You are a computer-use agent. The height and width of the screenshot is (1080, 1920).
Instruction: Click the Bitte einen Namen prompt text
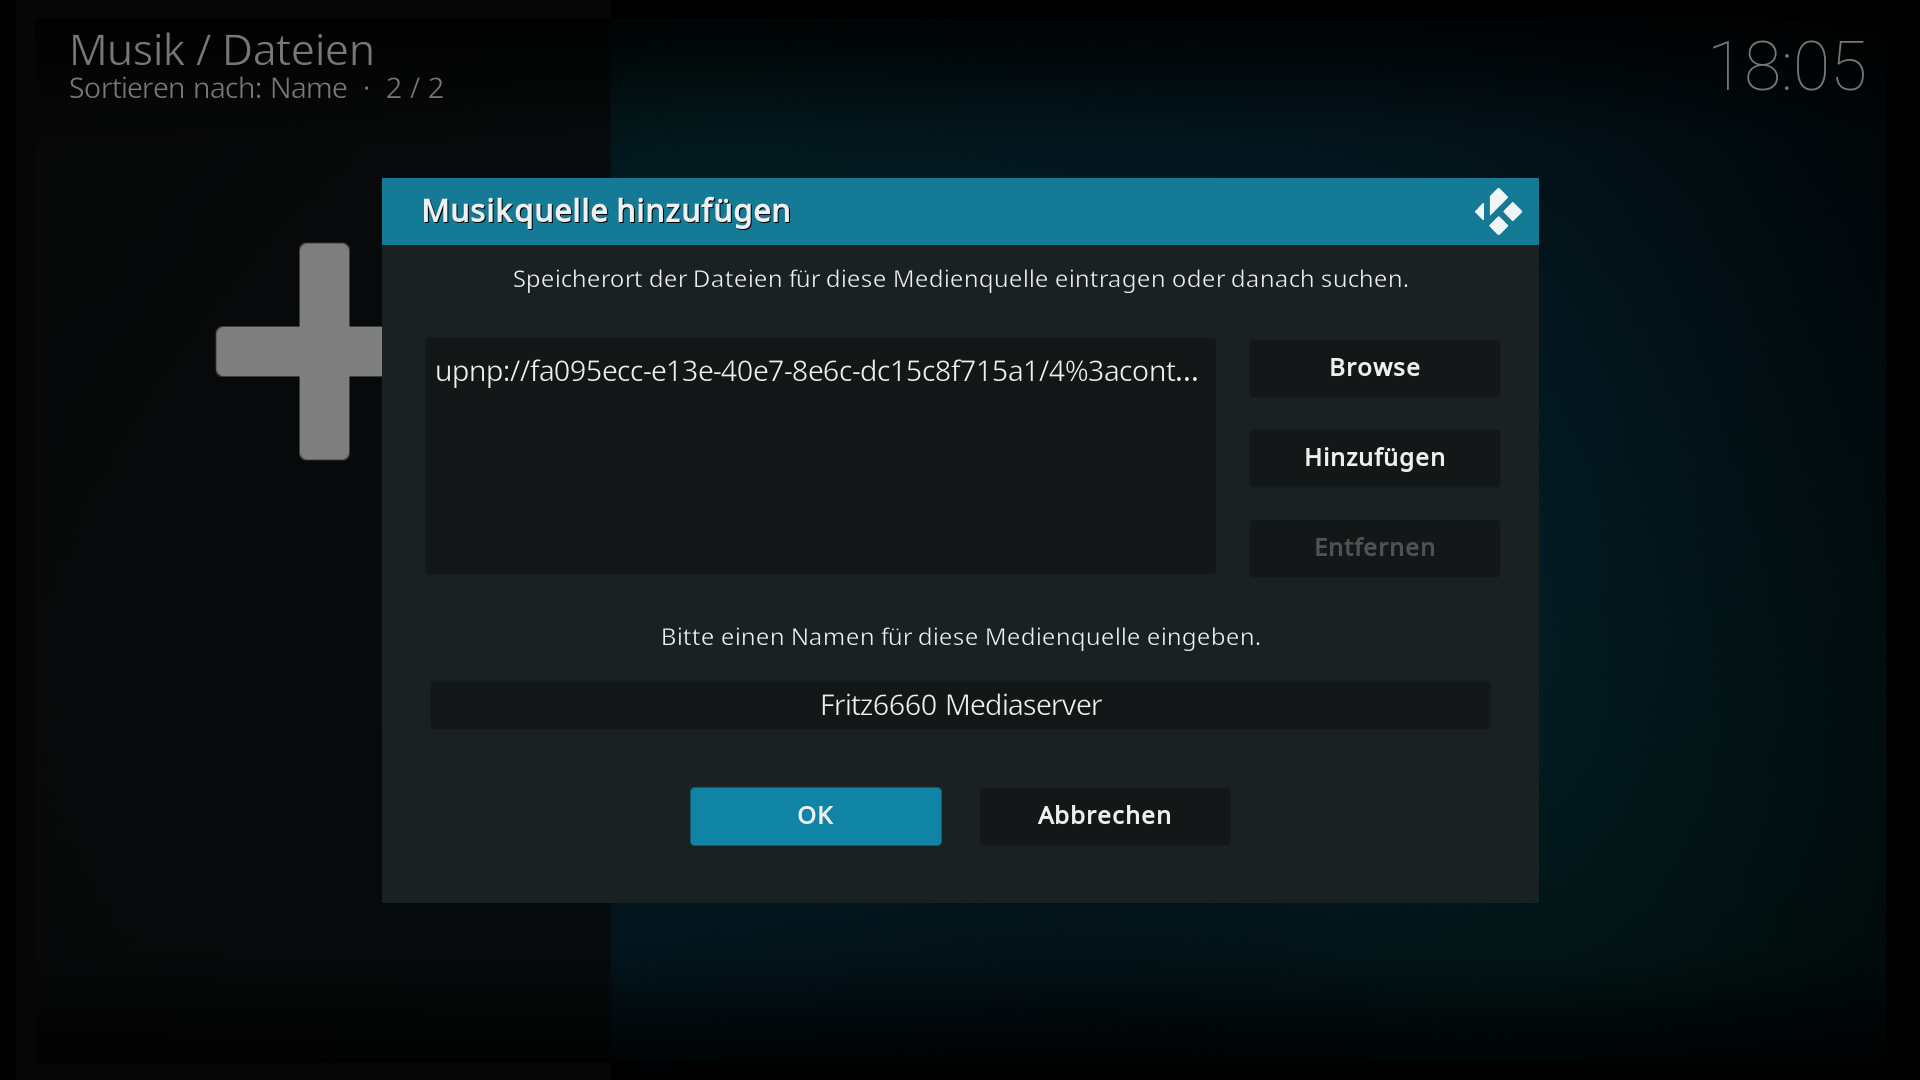(x=960, y=637)
